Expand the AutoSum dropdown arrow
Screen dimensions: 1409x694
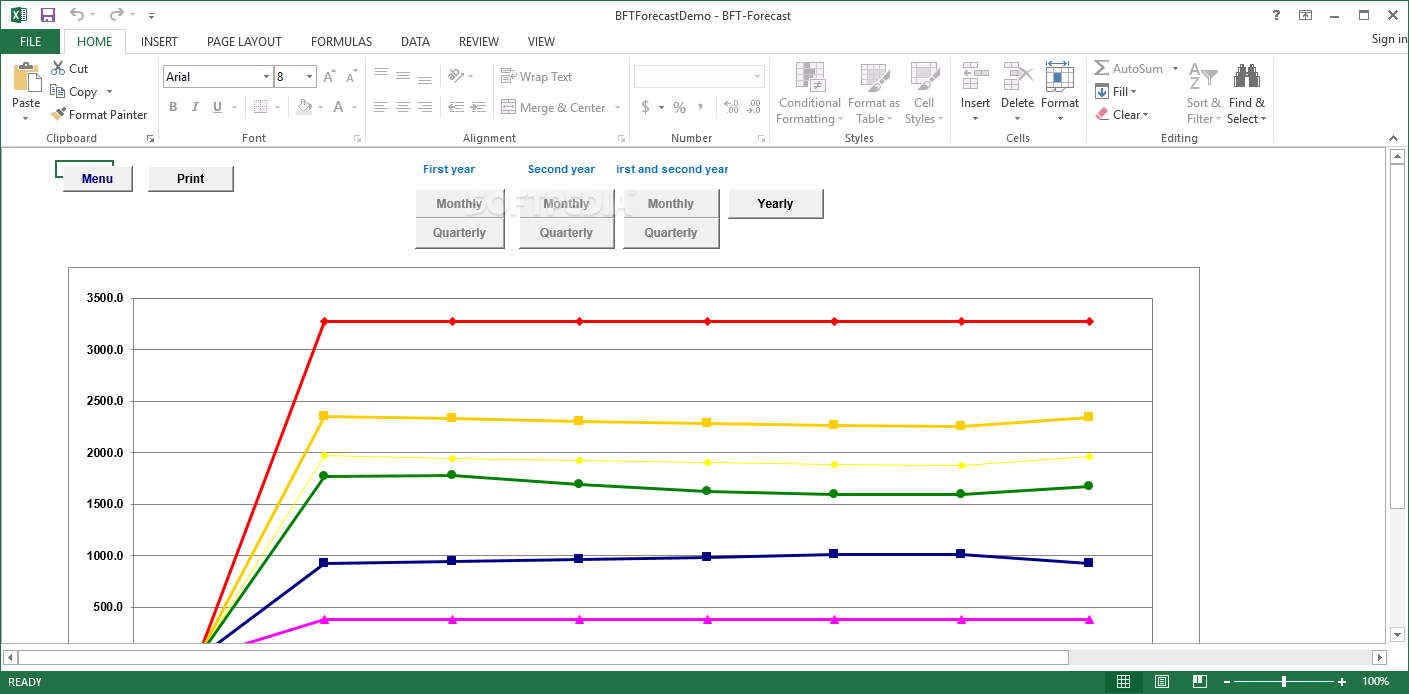1176,68
